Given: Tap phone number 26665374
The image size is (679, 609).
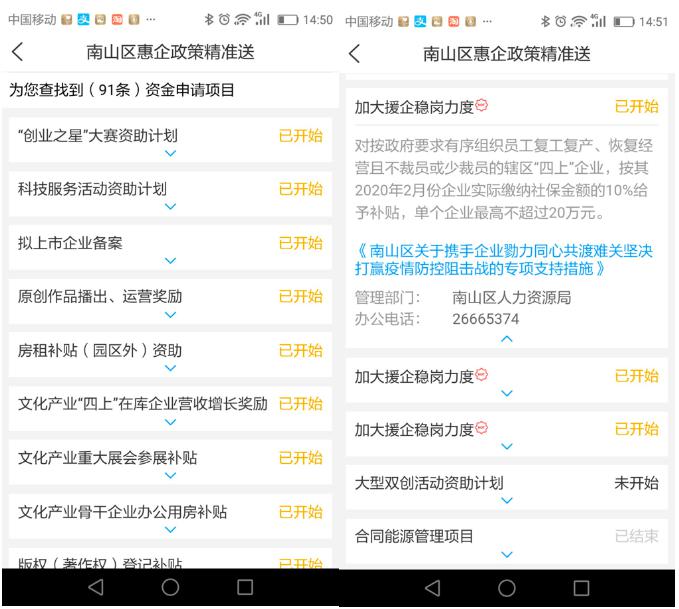Looking at the screenshot, I should tap(485, 319).
